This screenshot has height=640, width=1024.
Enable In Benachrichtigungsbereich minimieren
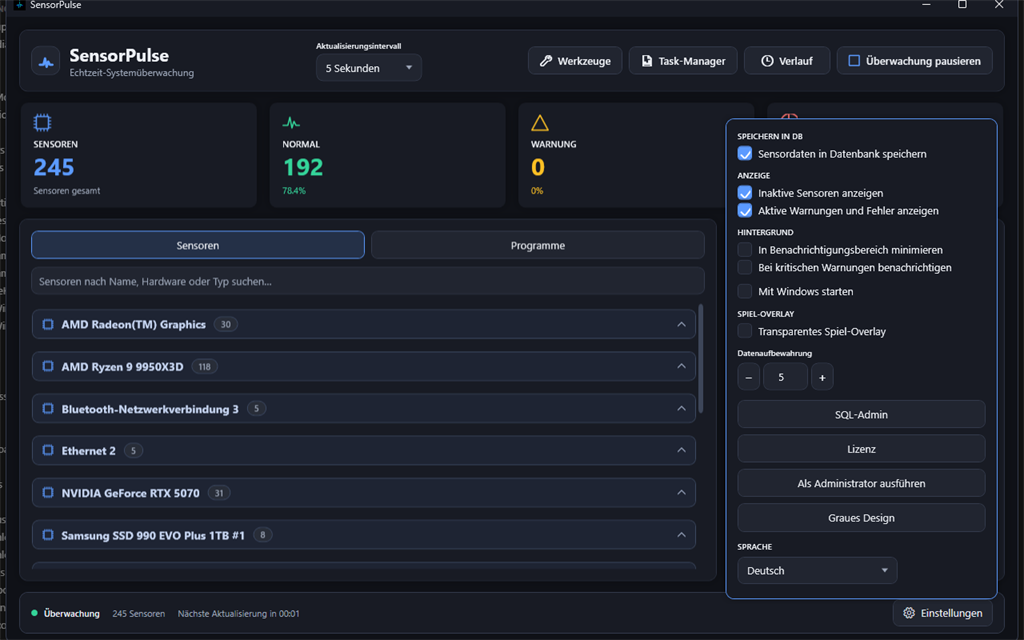pyautogui.click(x=744, y=249)
